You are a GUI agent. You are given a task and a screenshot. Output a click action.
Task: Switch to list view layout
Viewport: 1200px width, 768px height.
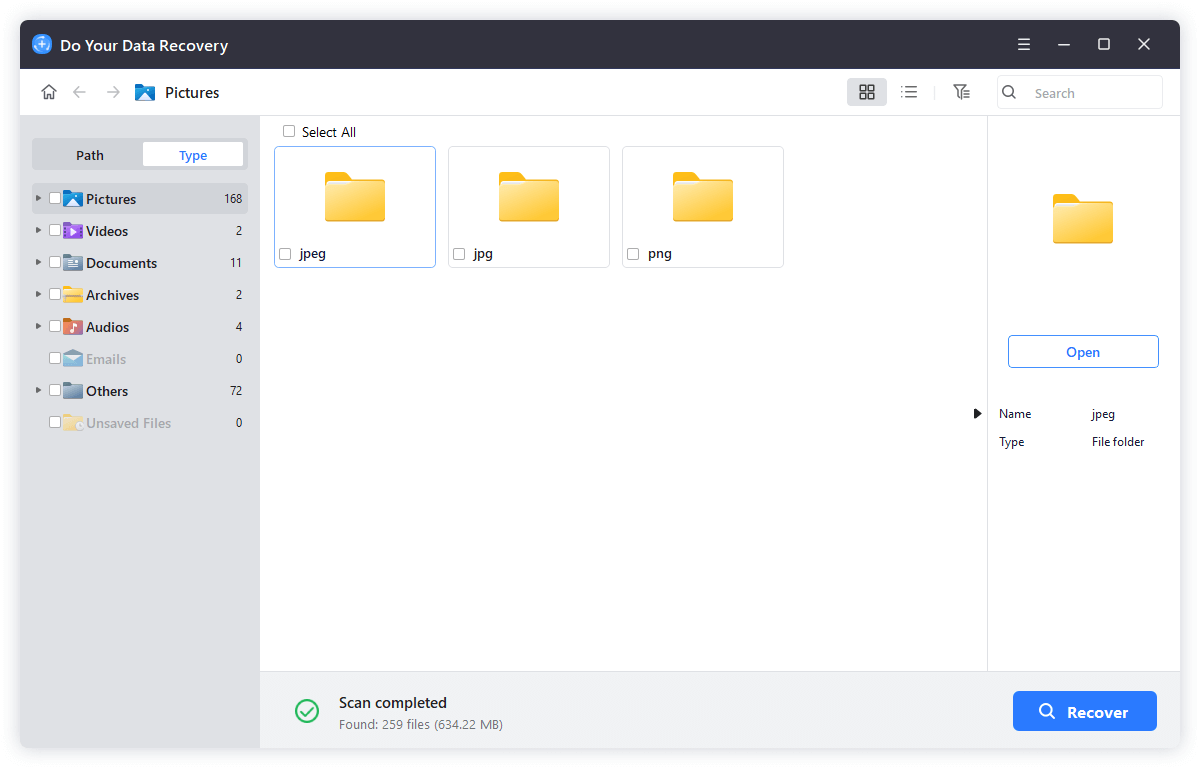pos(909,91)
